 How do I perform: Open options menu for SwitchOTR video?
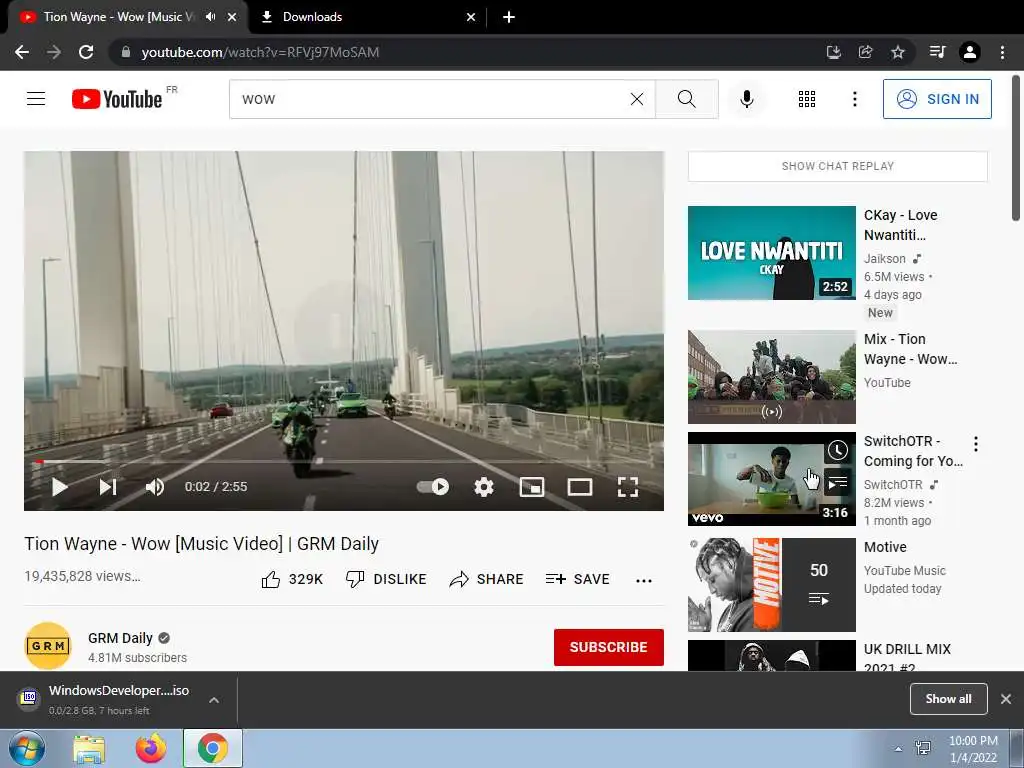tap(976, 444)
